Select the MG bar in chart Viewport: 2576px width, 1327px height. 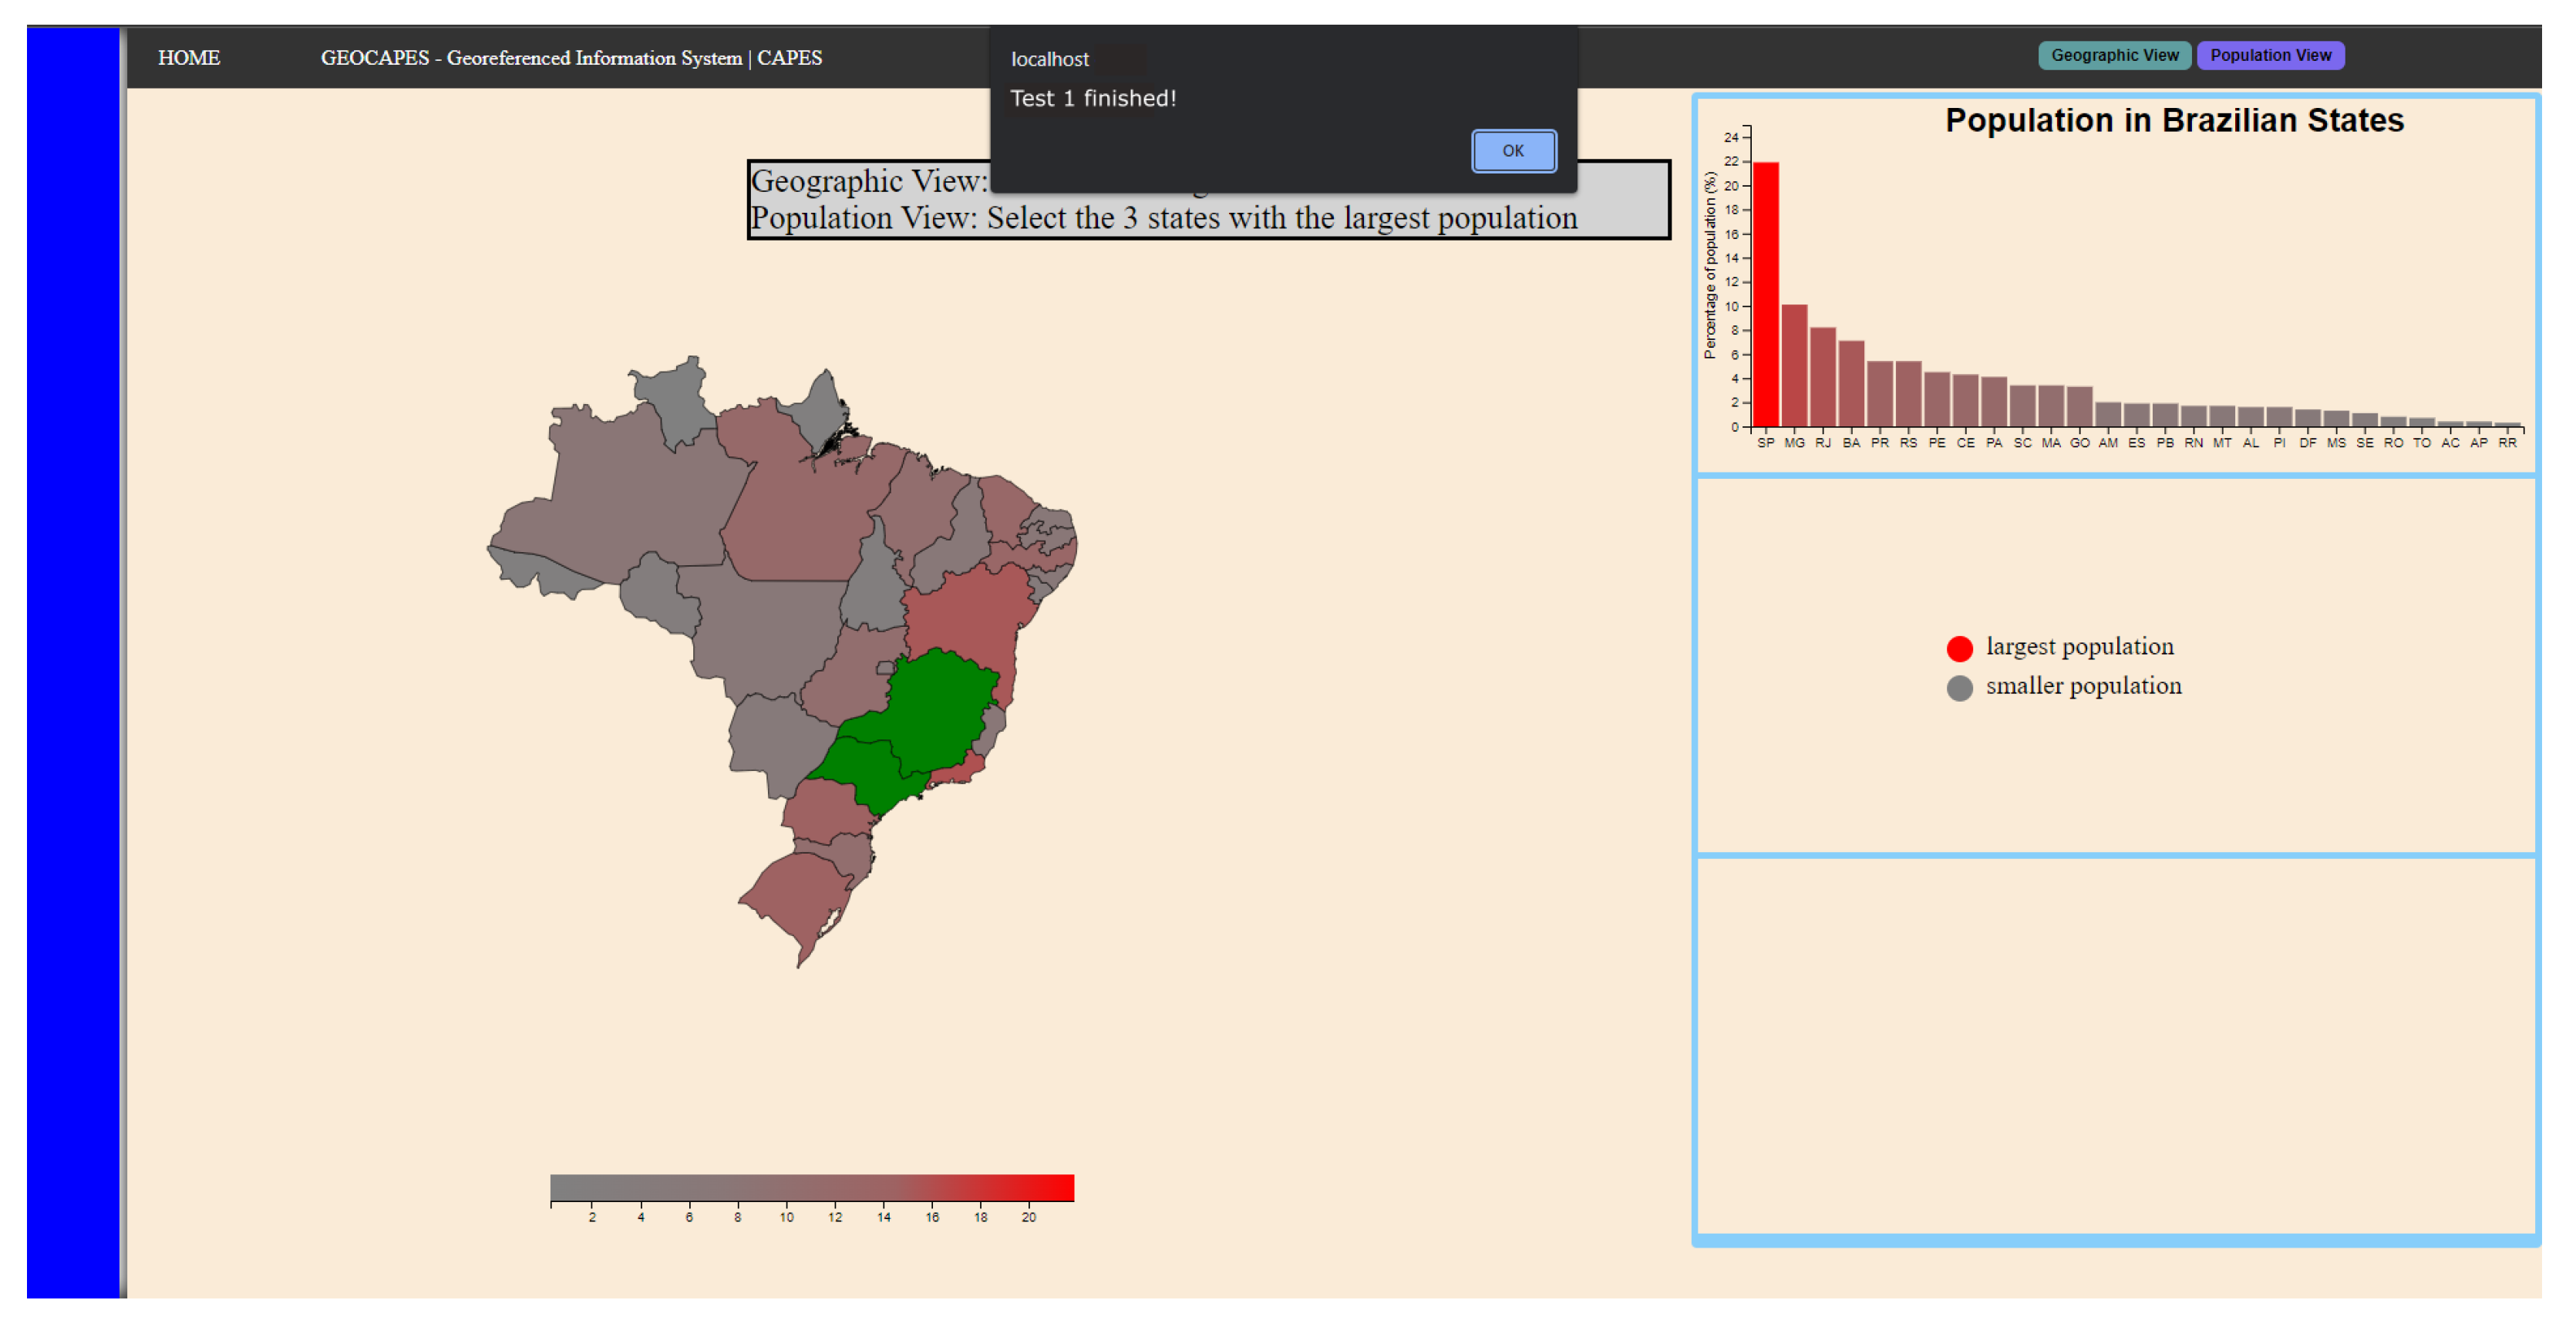(x=1794, y=366)
